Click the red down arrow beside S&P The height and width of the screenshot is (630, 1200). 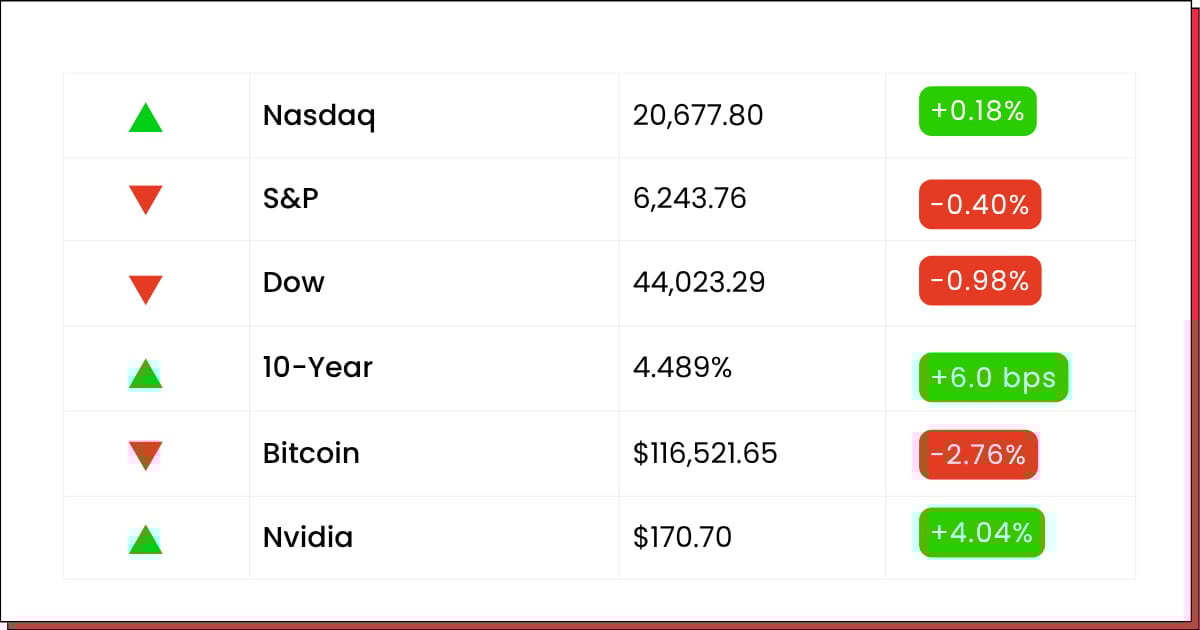(146, 200)
